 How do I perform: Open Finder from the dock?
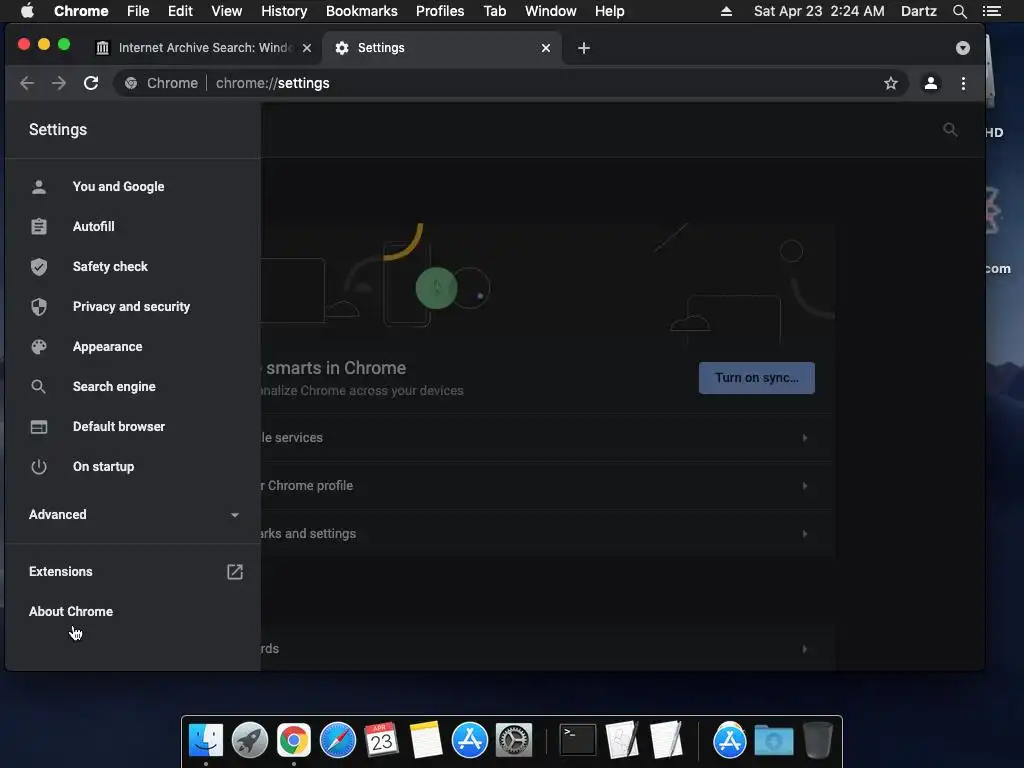pyautogui.click(x=206, y=740)
